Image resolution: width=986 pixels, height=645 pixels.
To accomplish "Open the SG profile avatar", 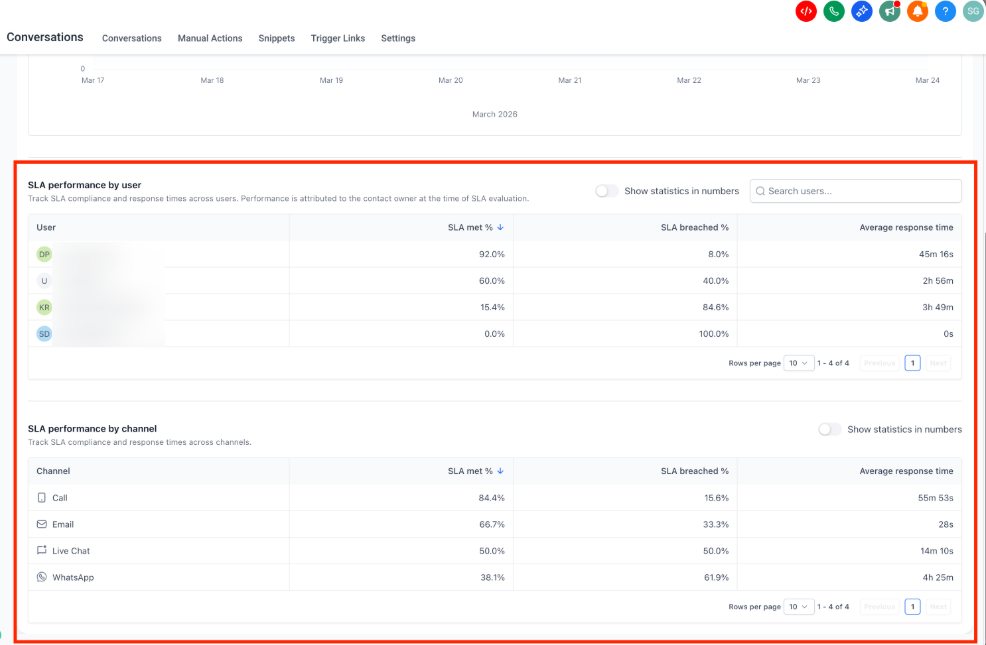I will (973, 11).
